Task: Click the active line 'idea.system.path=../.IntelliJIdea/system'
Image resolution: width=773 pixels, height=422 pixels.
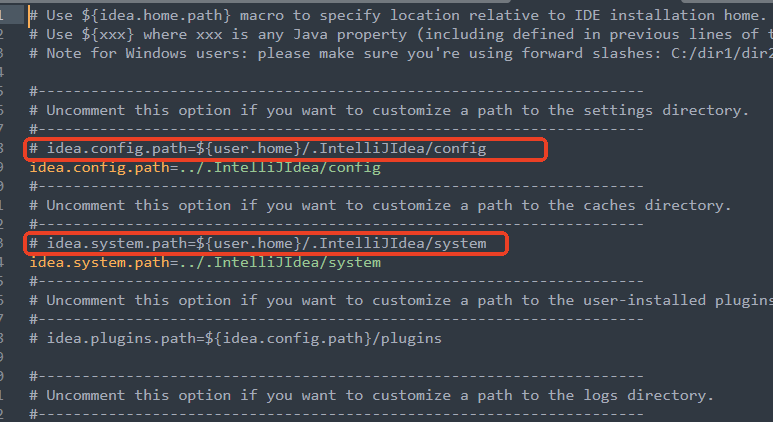Action: tap(205, 262)
